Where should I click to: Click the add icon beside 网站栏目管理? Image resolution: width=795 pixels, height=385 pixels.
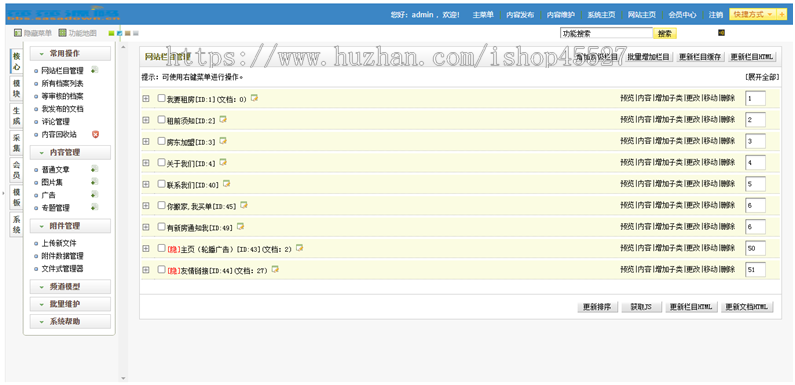(94, 70)
